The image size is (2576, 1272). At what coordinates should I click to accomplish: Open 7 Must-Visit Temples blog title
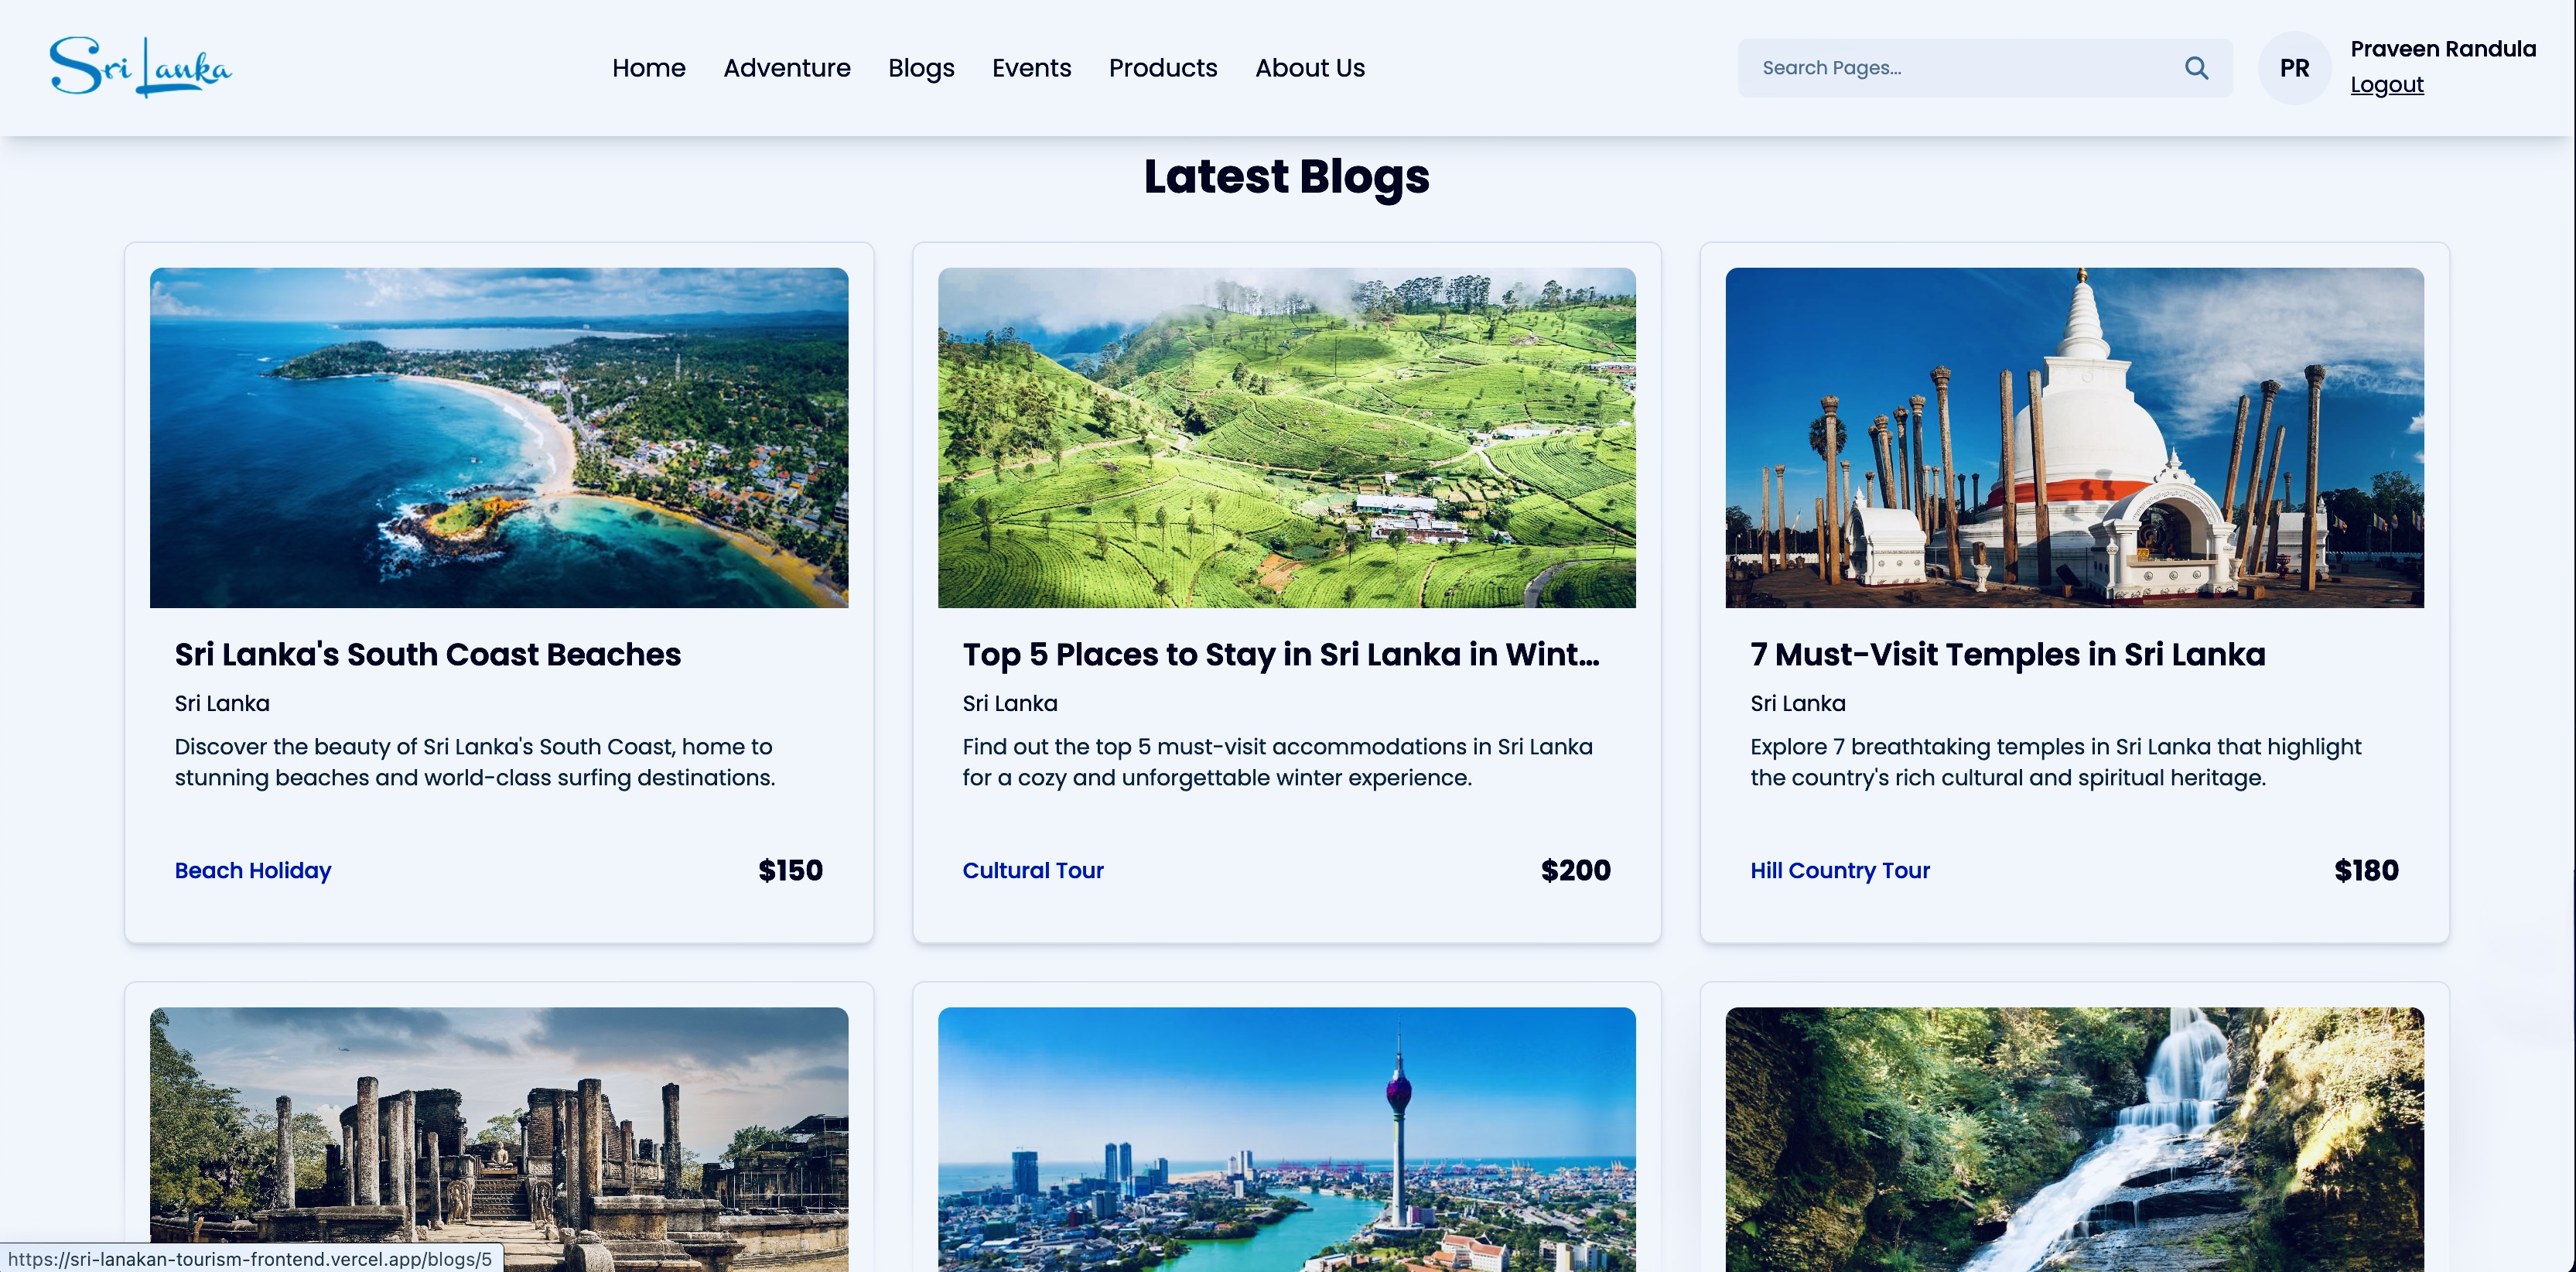tap(2008, 654)
